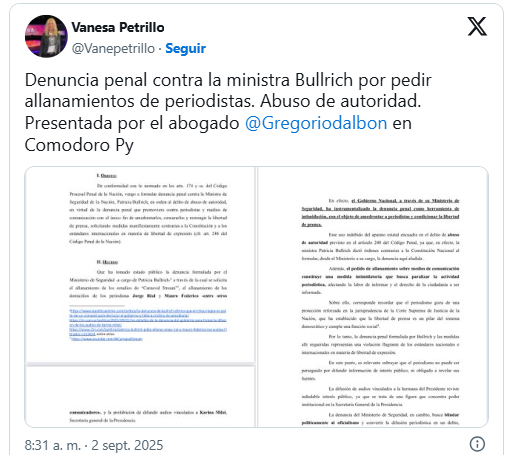Click the words Comodoro Py in the tweet
The height and width of the screenshot is (455, 514).
pyautogui.click(x=79, y=145)
